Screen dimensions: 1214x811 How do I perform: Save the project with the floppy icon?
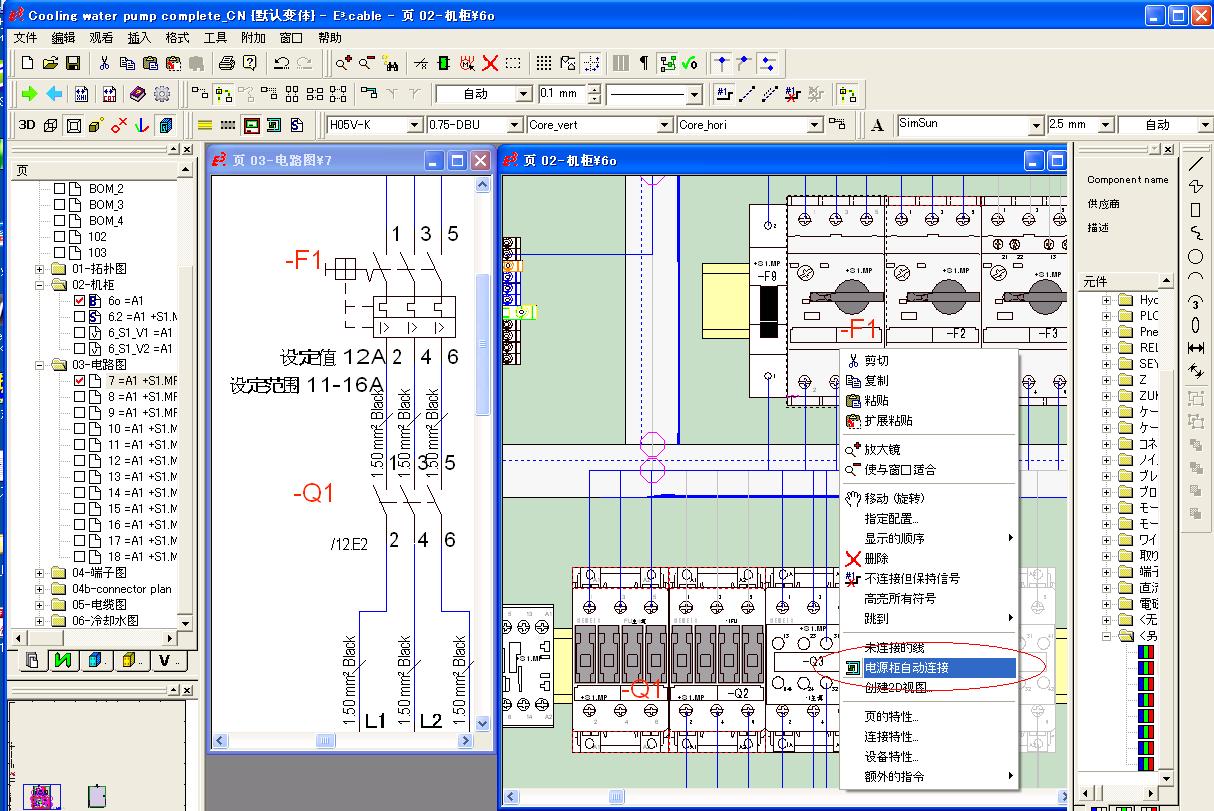(73, 63)
